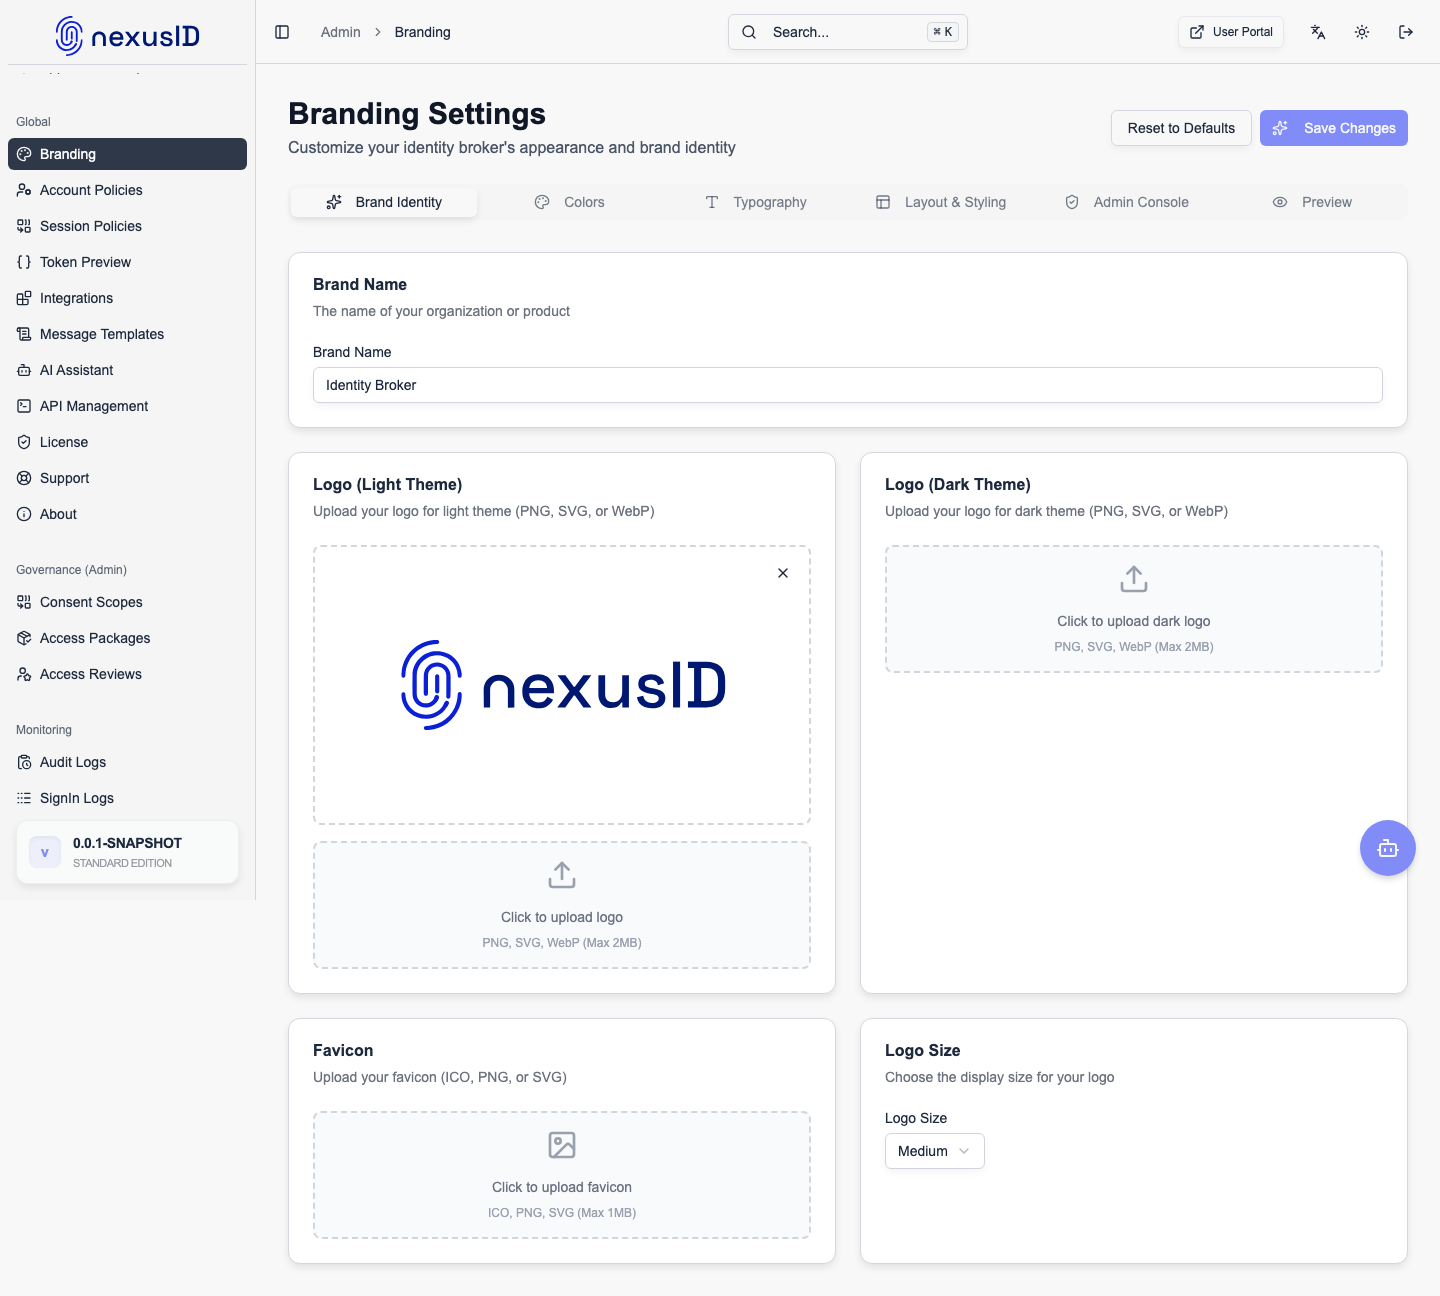The image size is (1440, 1296).
Task: Click the Branding breadcrumb text
Action: [423, 32]
